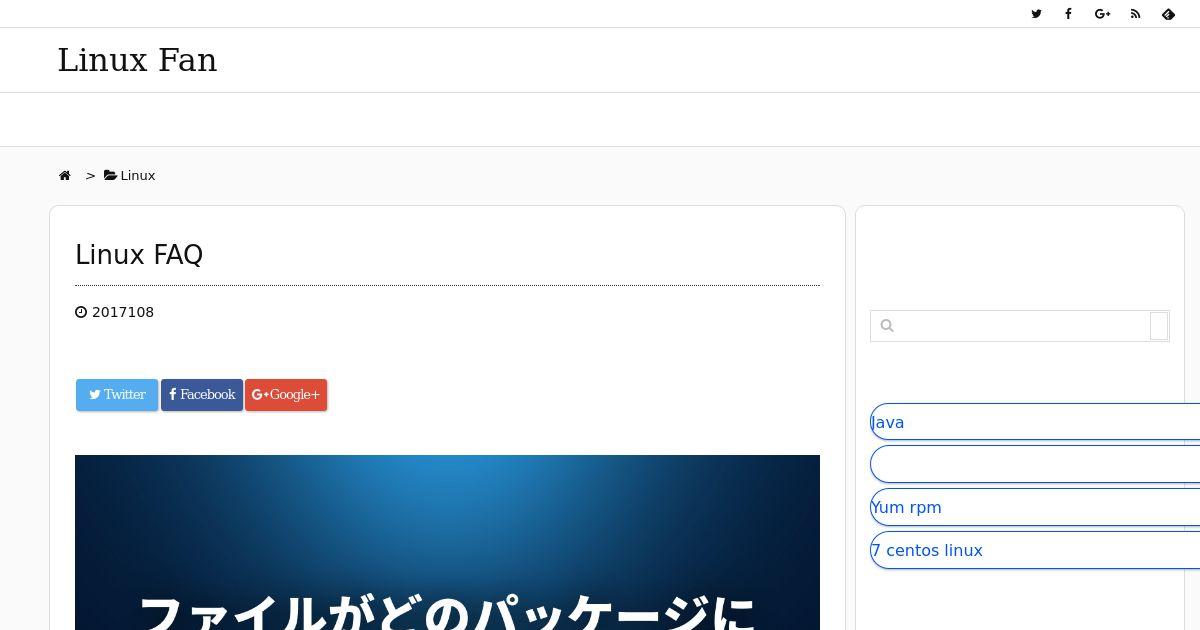Share the article with Facebook button
The width and height of the screenshot is (1200, 630).
coord(202,395)
